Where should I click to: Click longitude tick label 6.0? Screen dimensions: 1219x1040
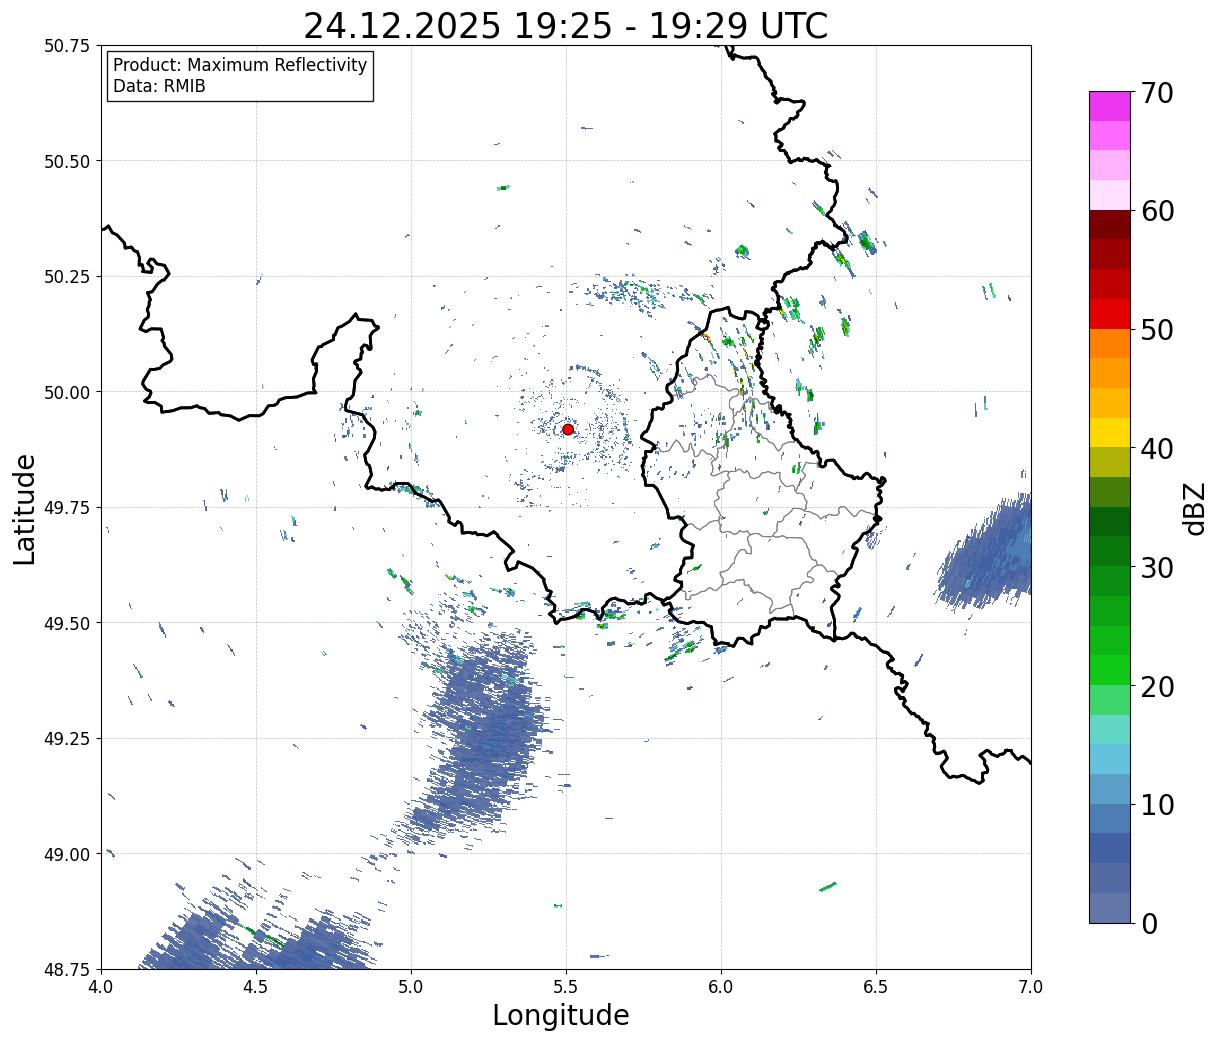(721, 987)
